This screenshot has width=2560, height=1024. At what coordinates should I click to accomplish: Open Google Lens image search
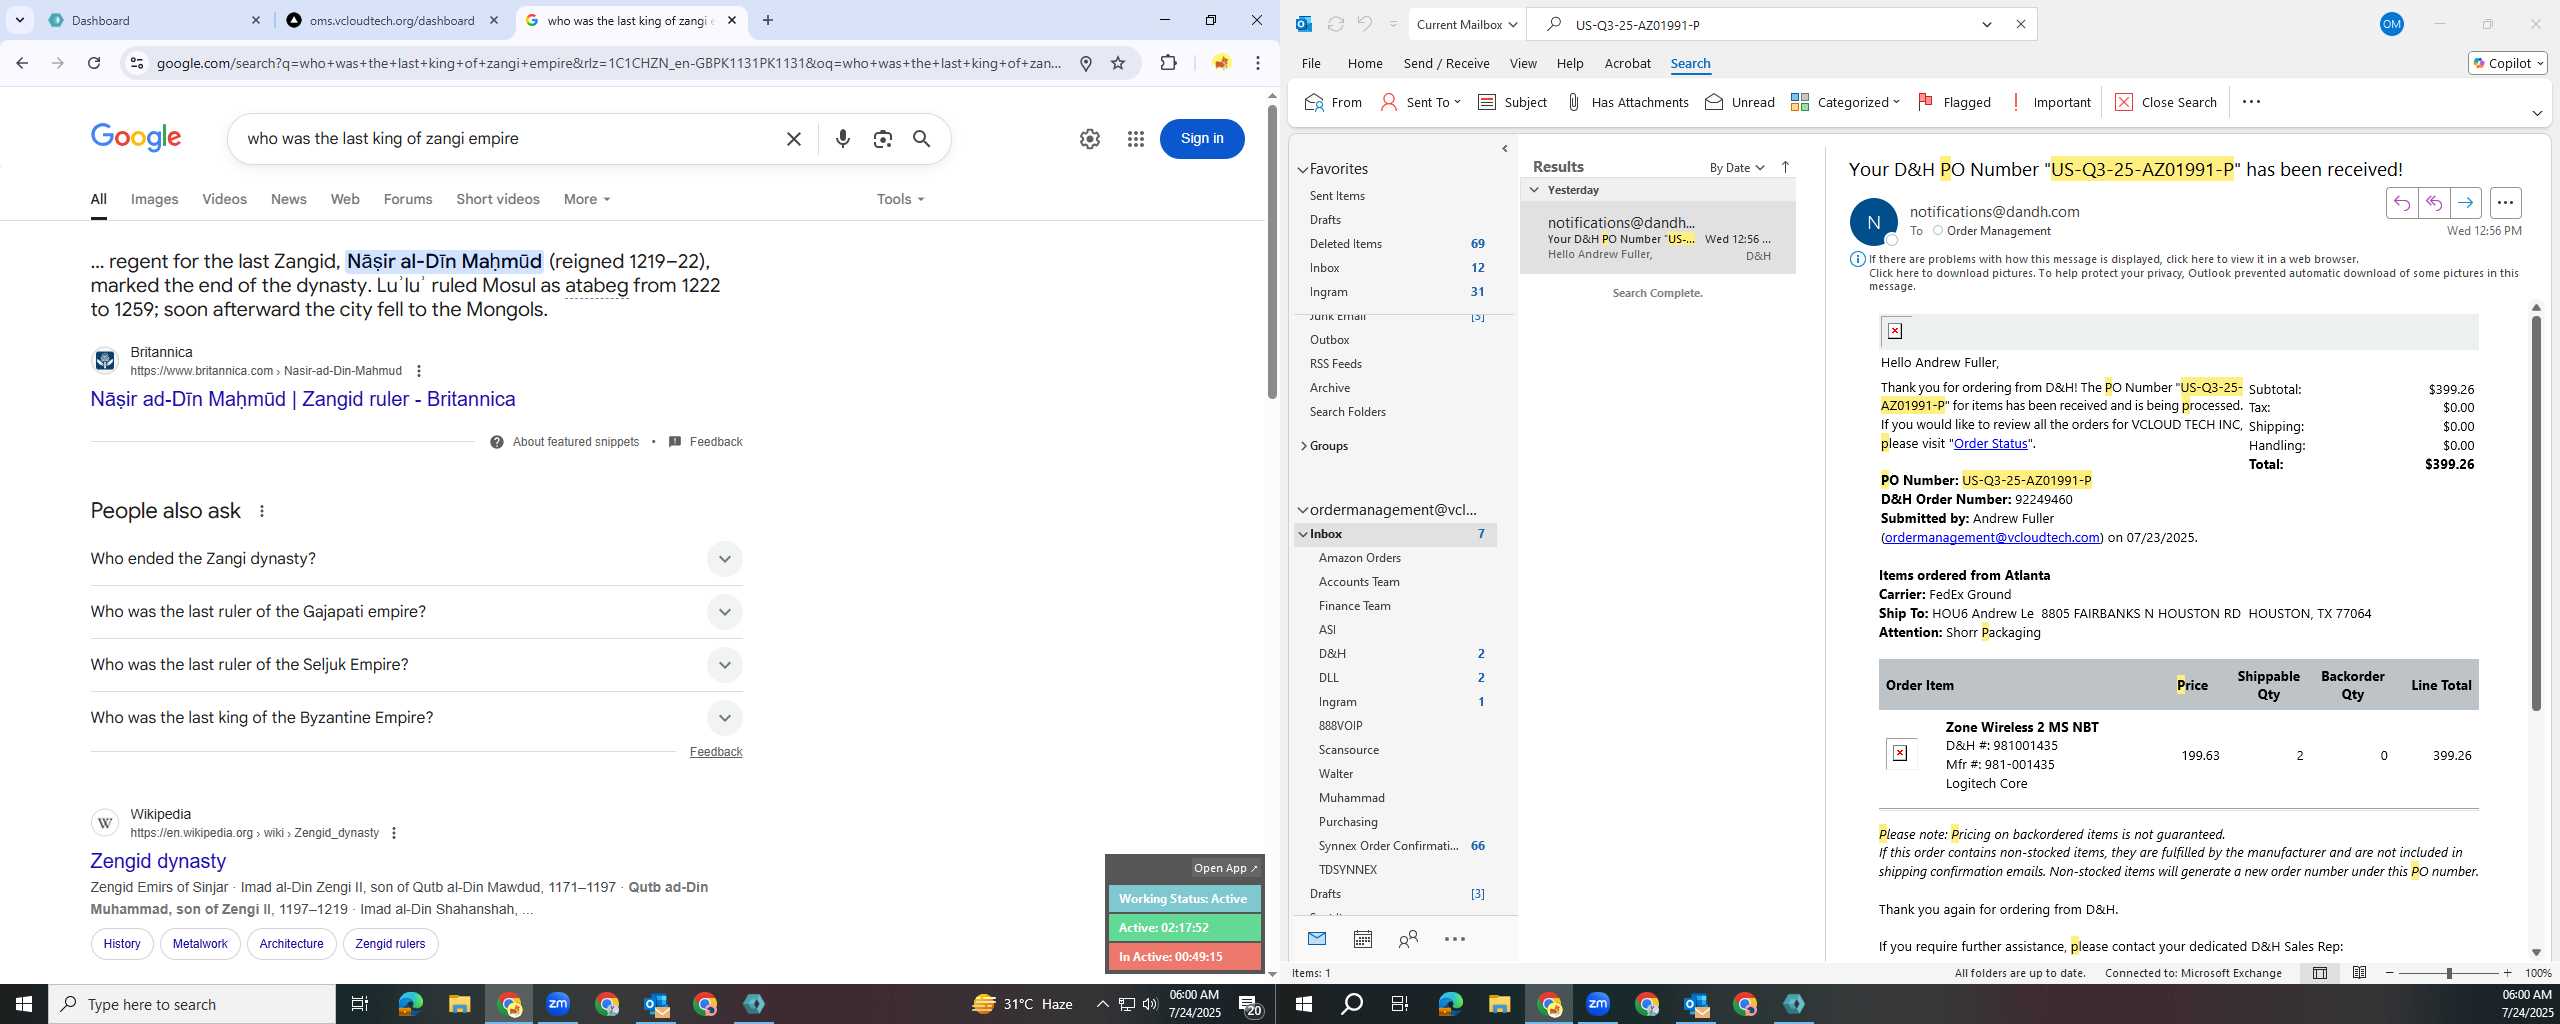[882, 139]
